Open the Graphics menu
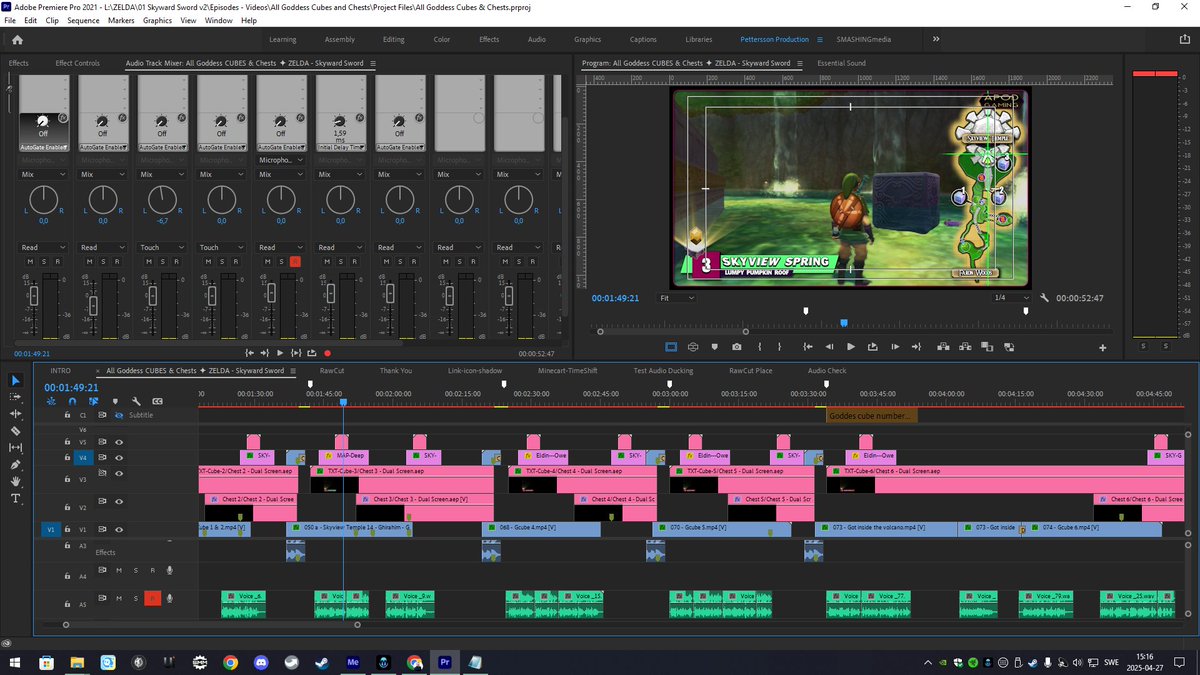The height and width of the screenshot is (675, 1200). 158,20
